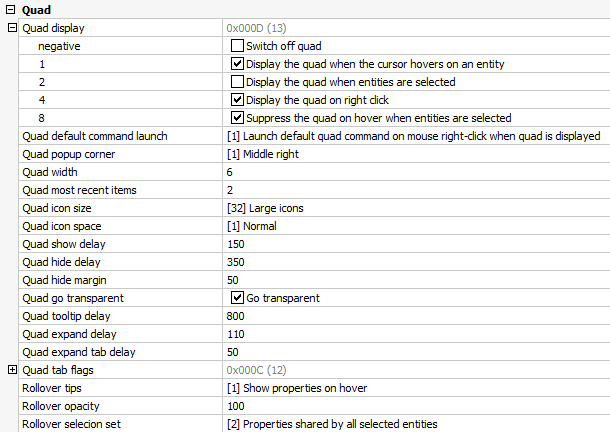Screen dimensions: 610x432
Task: Click the Quad width value field
Action: (416, 172)
